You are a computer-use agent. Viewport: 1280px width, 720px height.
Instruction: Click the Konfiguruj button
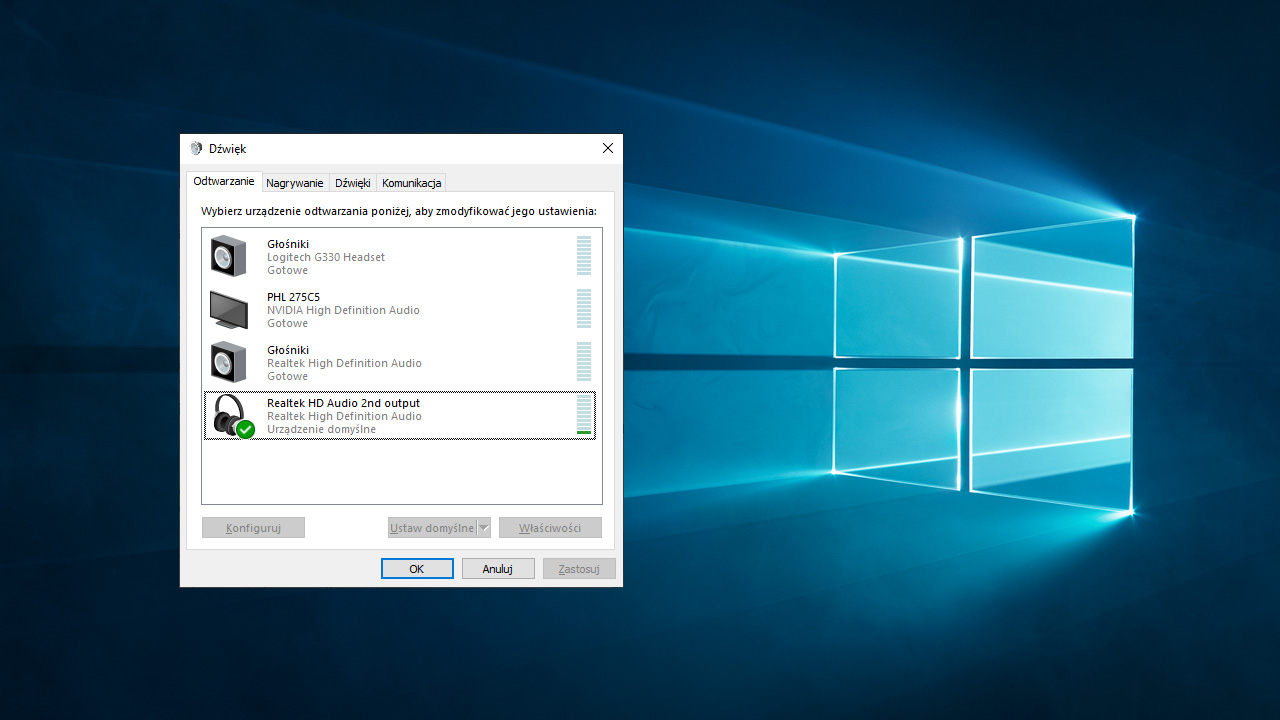(253, 528)
